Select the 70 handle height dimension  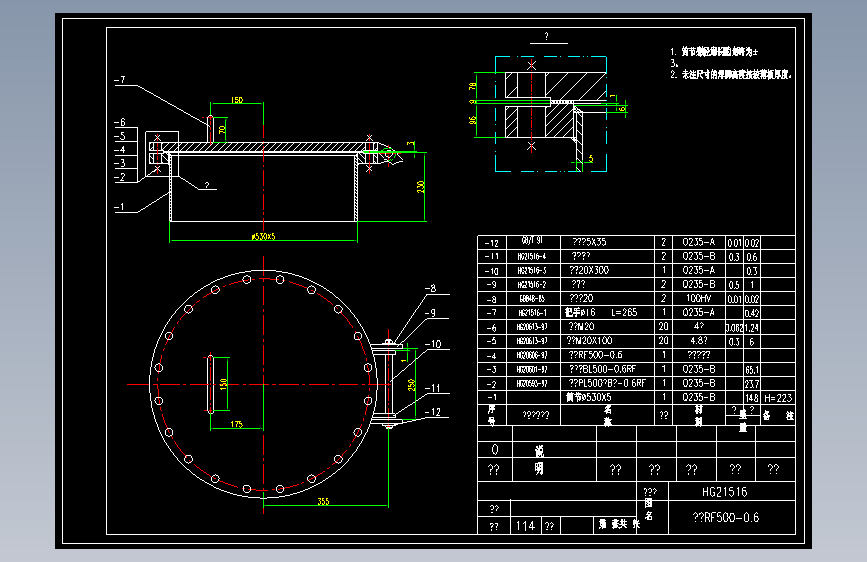click(x=222, y=130)
